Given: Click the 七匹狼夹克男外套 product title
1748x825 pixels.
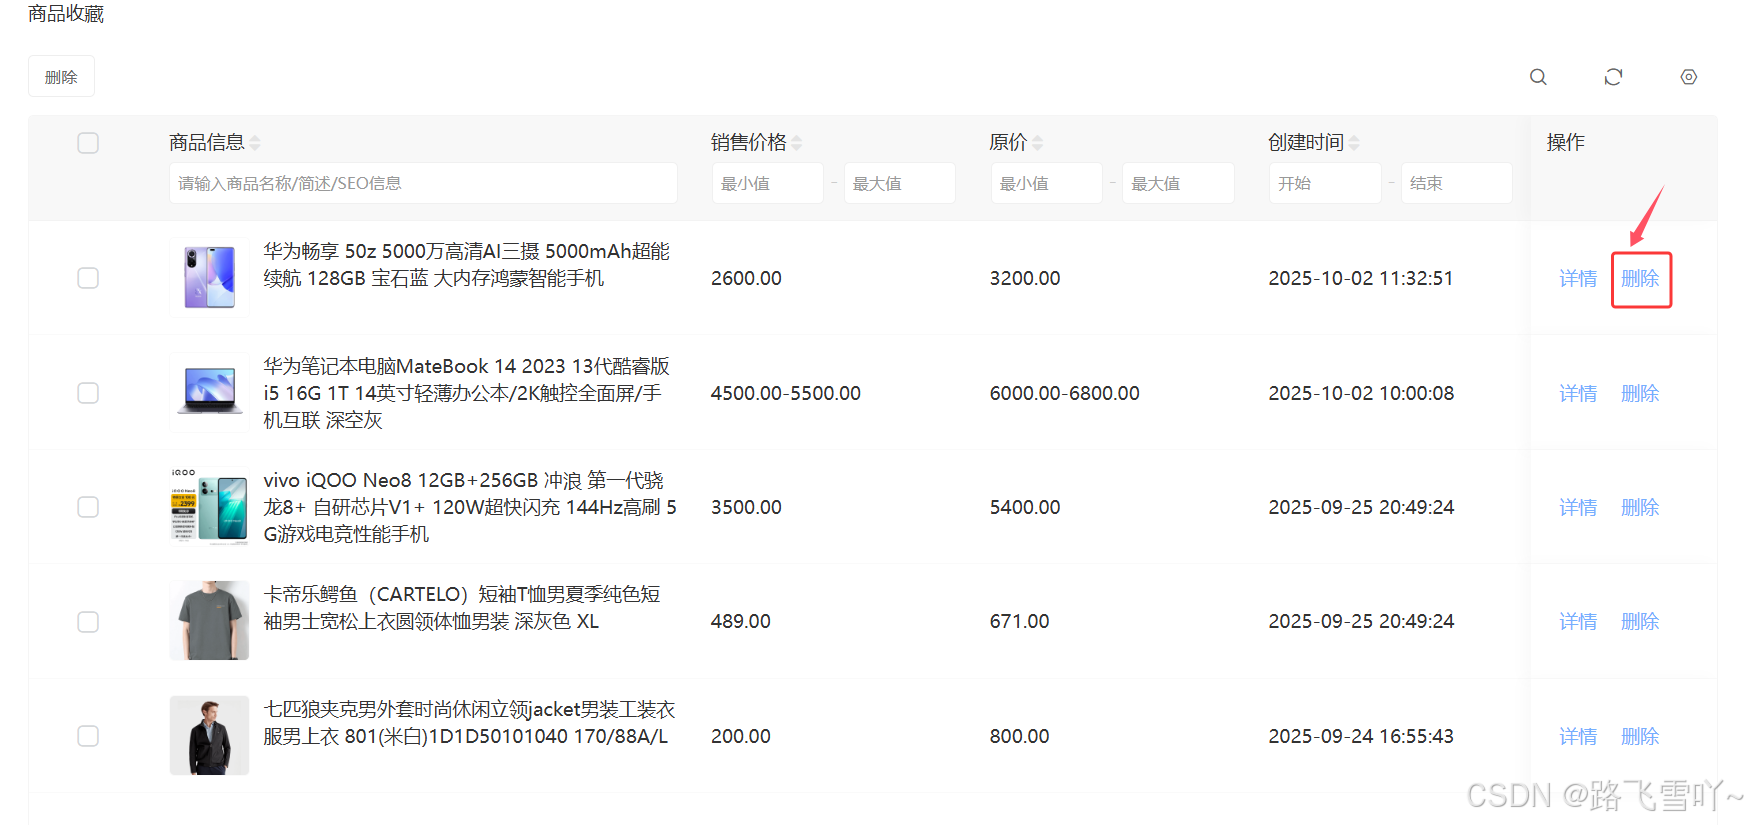Looking at the screenshot, I should click(470, 723).
